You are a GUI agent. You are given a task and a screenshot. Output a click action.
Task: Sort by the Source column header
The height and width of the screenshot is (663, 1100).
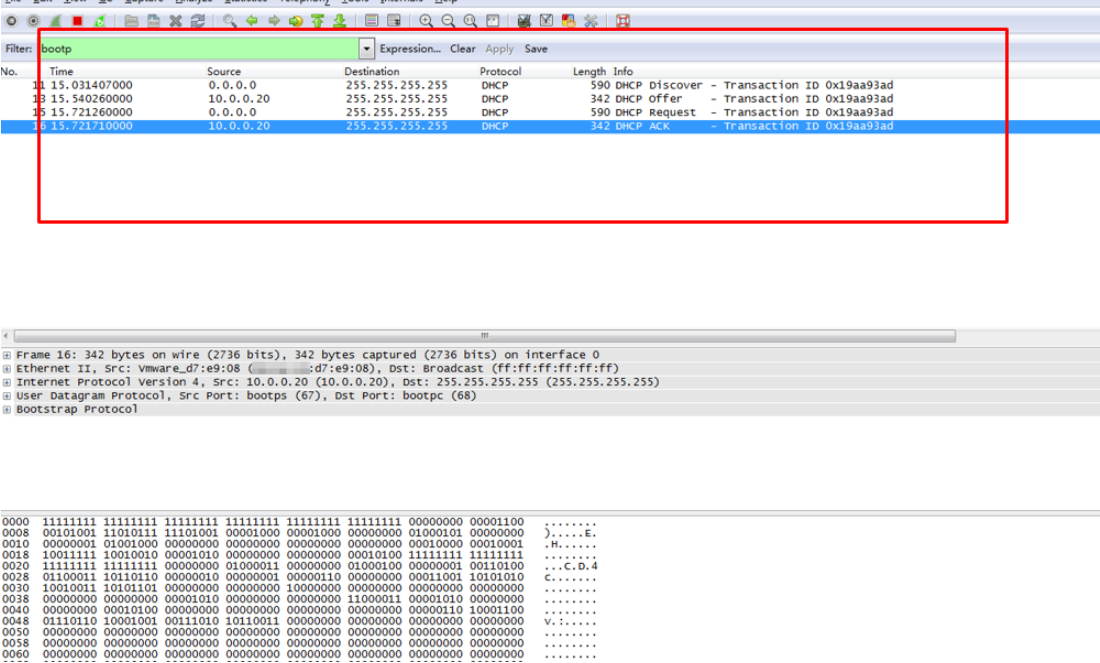pos(224,72)
